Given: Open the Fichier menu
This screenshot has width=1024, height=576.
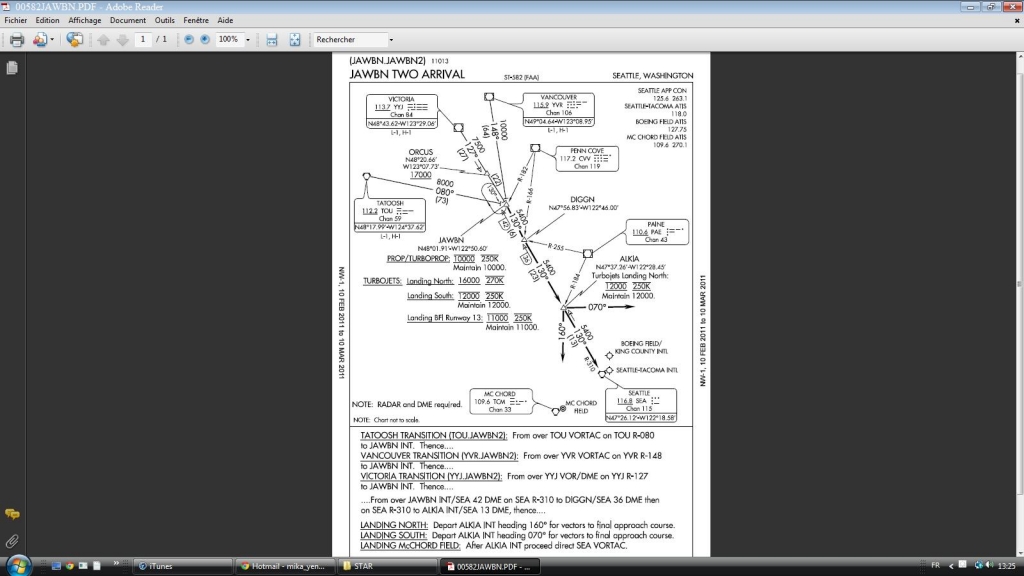Looking at the screenshot, I should (x=16, y=20).
